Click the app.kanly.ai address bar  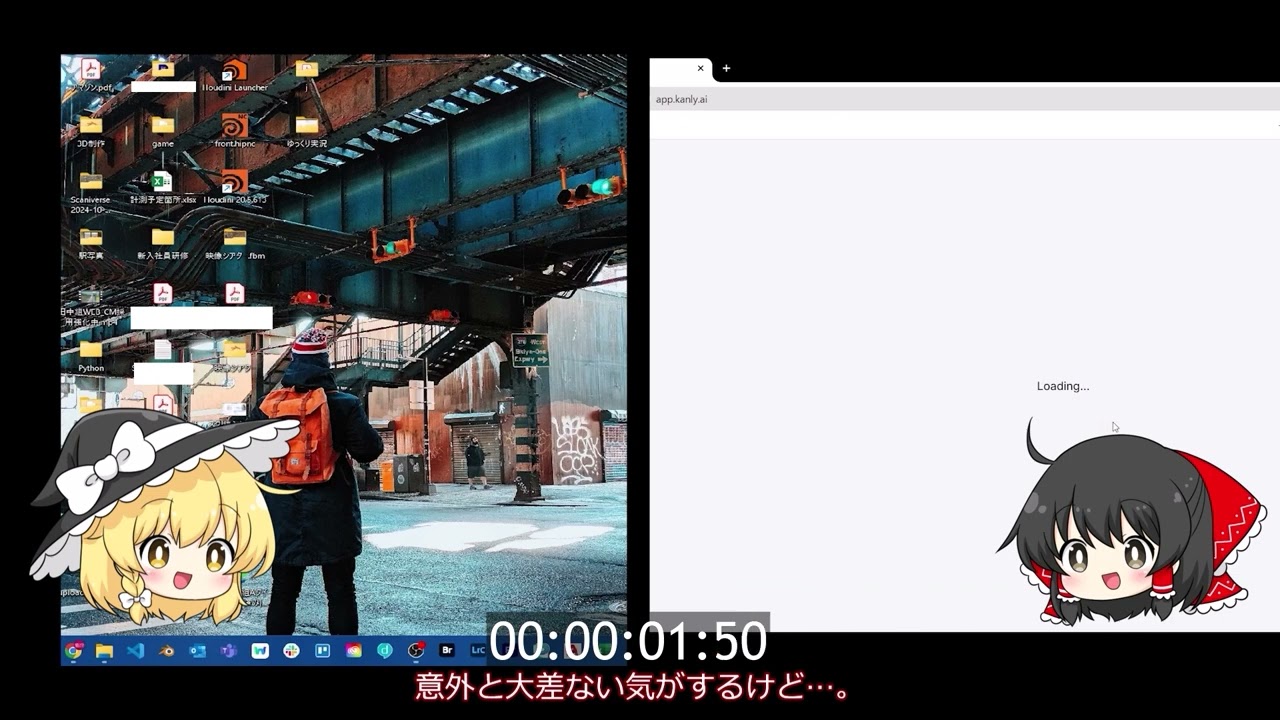point(965,99)
